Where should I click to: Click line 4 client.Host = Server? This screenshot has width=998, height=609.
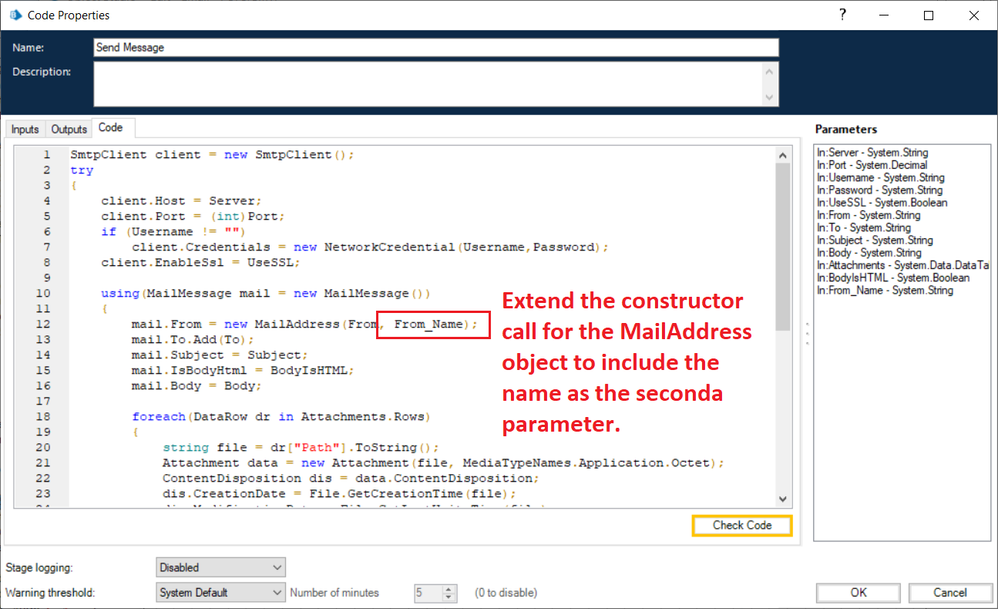[x=181, y=200]
